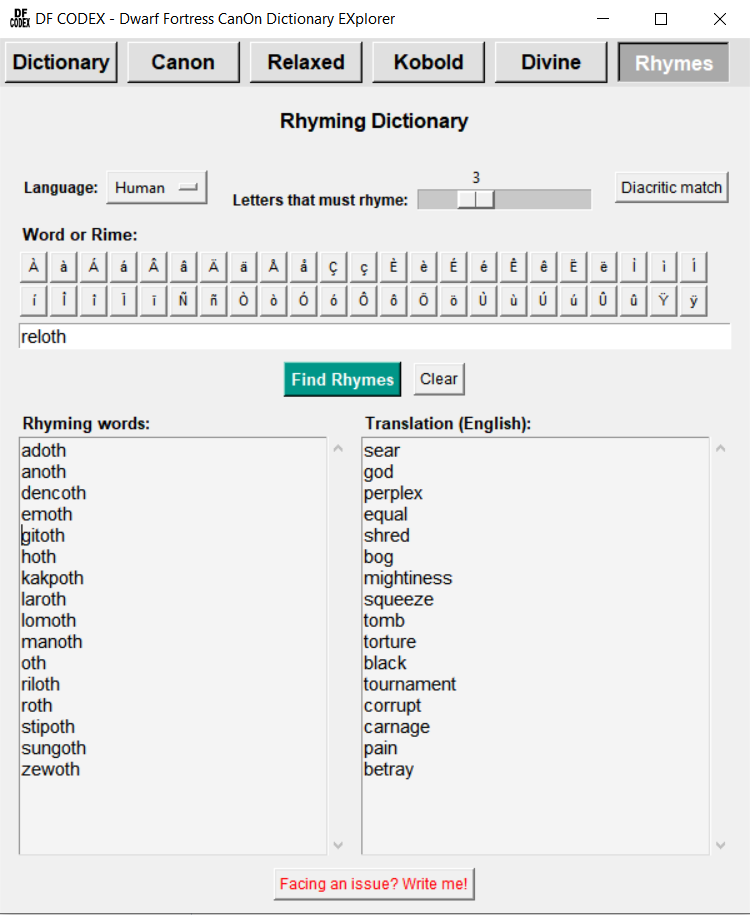Insert uppercase È with grave accent

pos(393,267)
